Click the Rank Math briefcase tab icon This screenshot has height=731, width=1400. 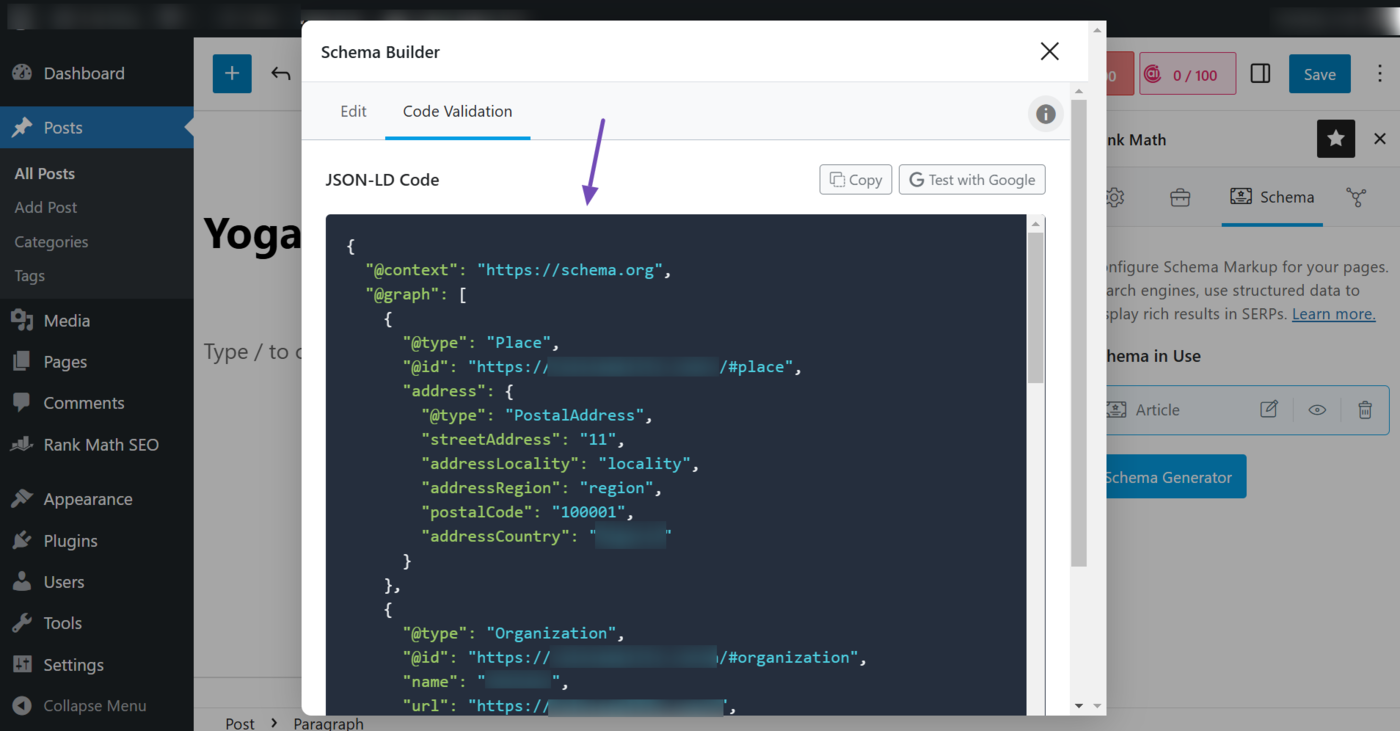[1180, 197]
